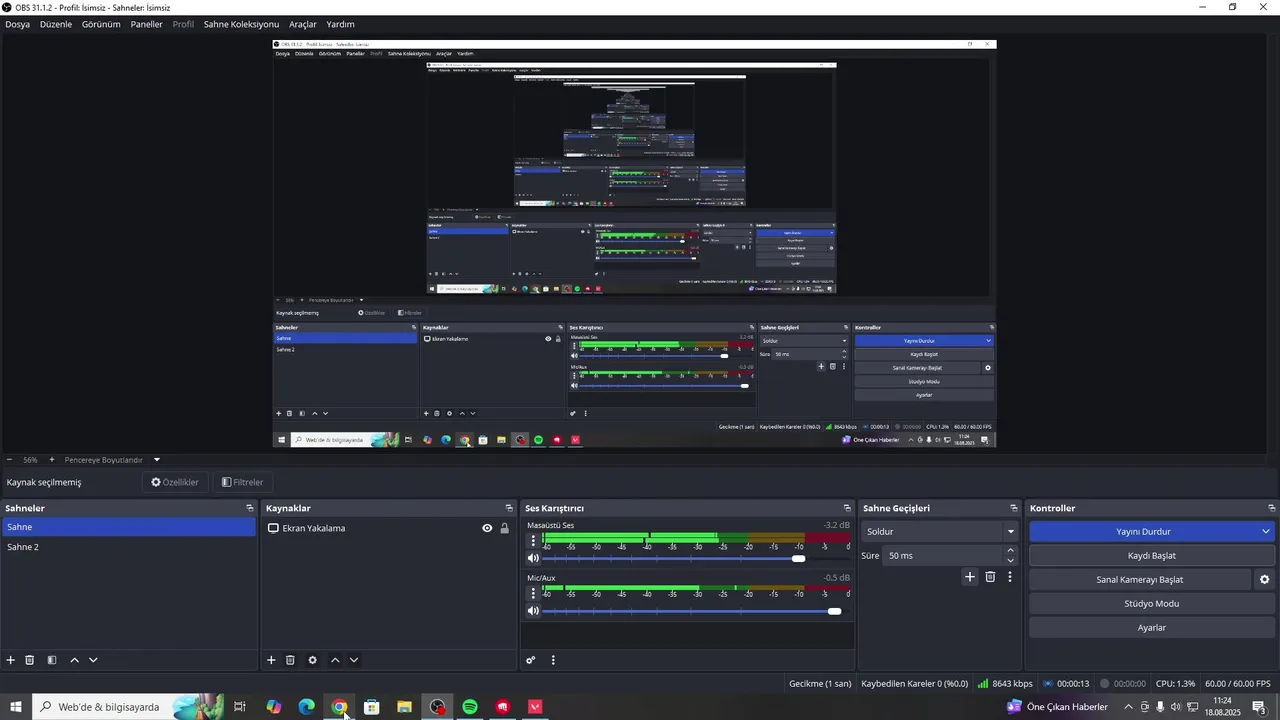Undock the Ses Karıştırıcı panel
Image resolution: width=1280 pixels, height=720 pixels.
(847, 508)
